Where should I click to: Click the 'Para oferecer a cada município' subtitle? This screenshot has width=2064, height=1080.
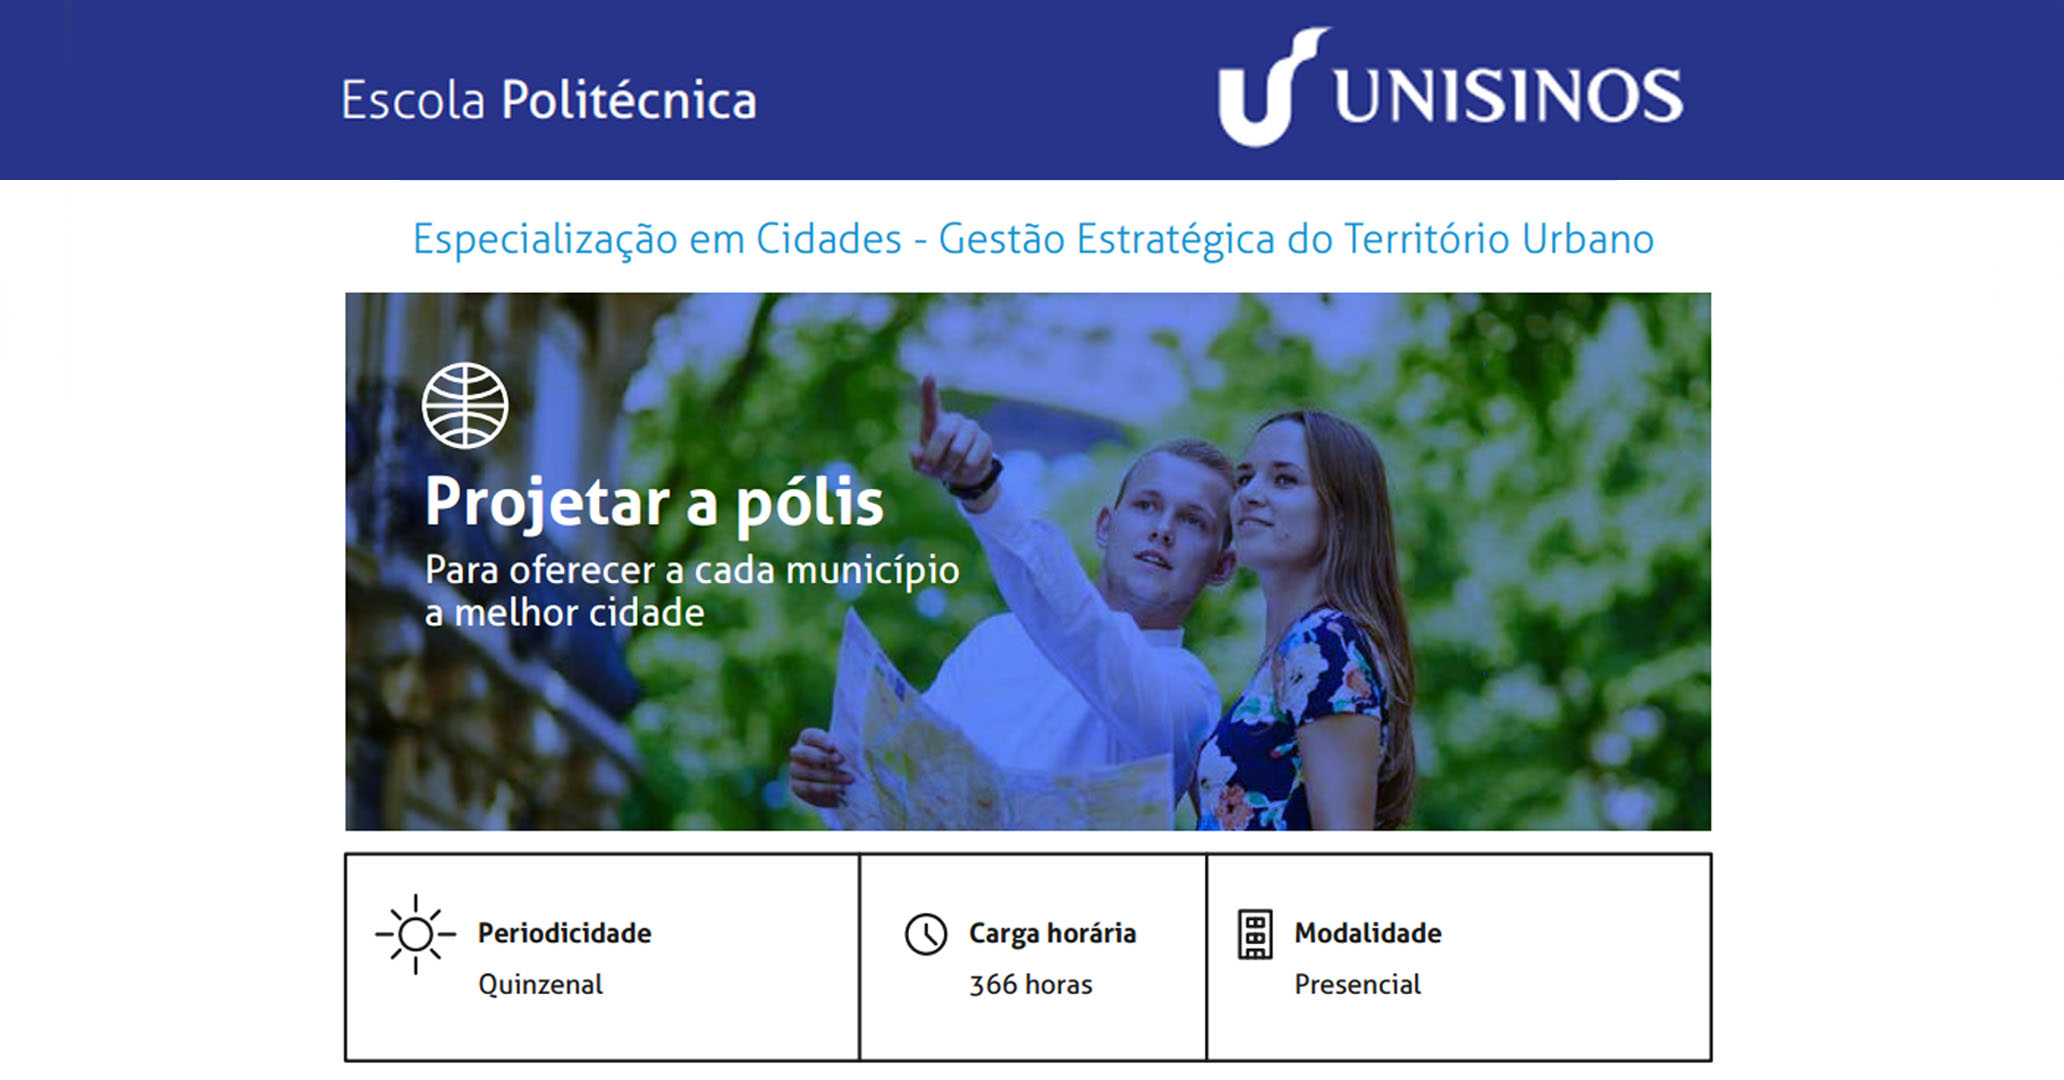691,570
